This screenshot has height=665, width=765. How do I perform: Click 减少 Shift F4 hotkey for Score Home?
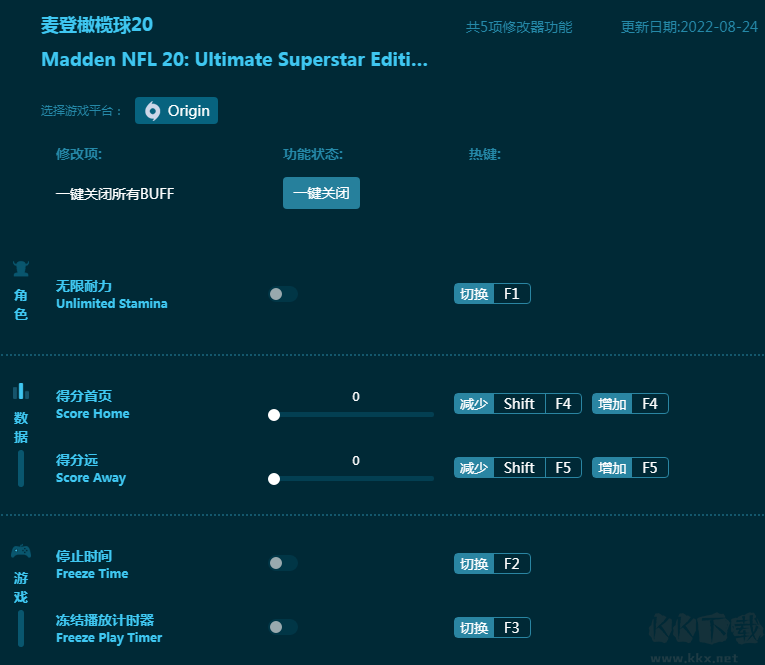click(518, 403)
